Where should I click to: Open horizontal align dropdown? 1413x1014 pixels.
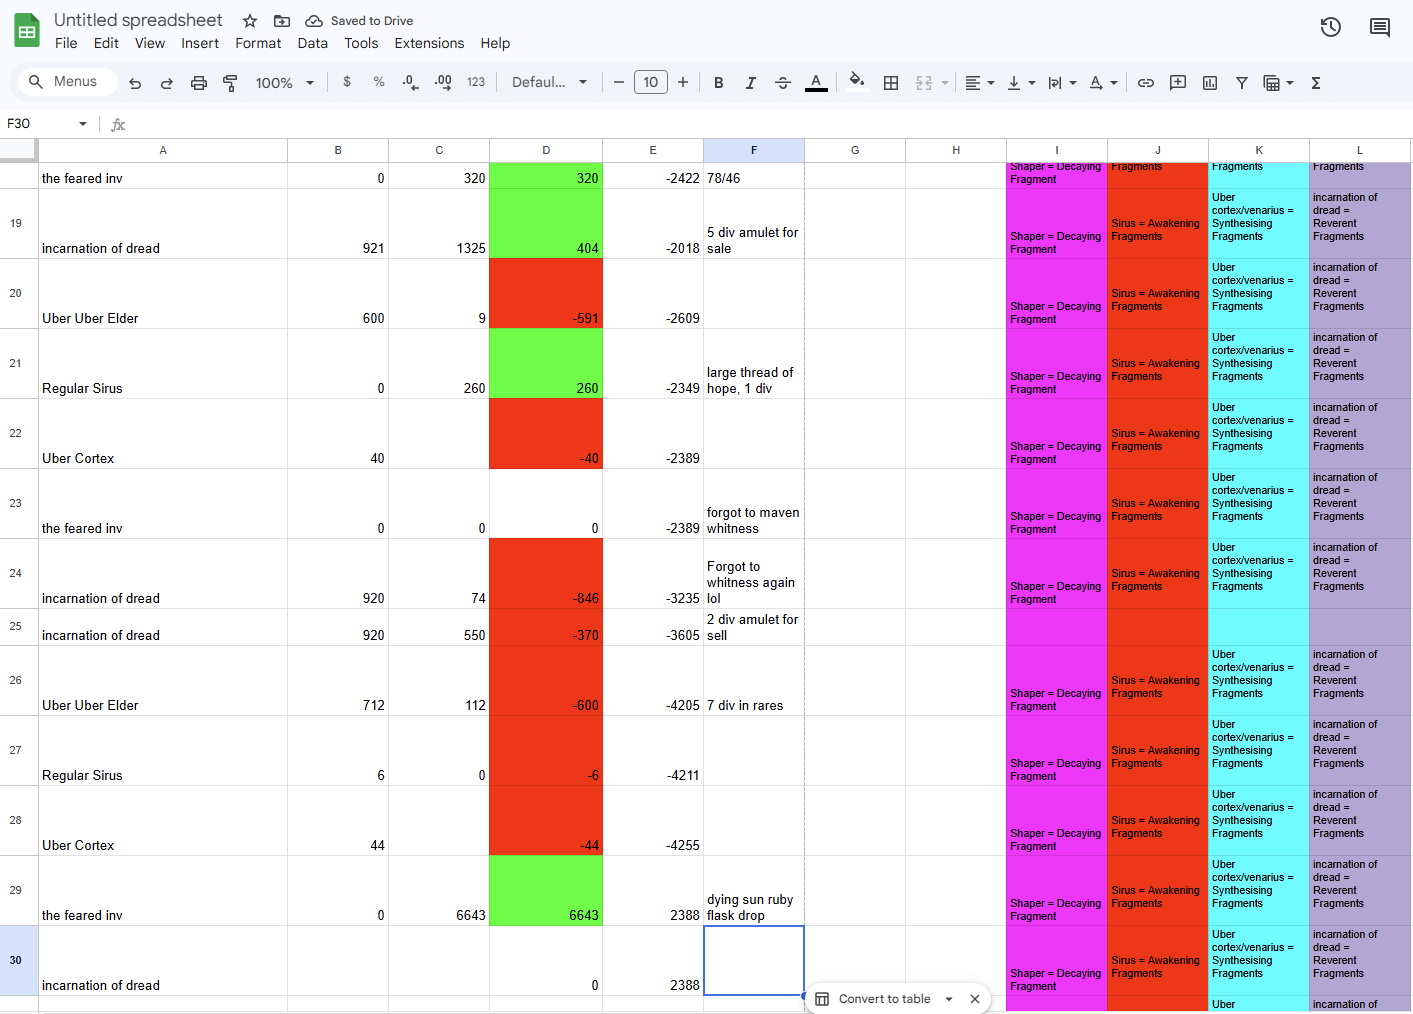(980, 83)
